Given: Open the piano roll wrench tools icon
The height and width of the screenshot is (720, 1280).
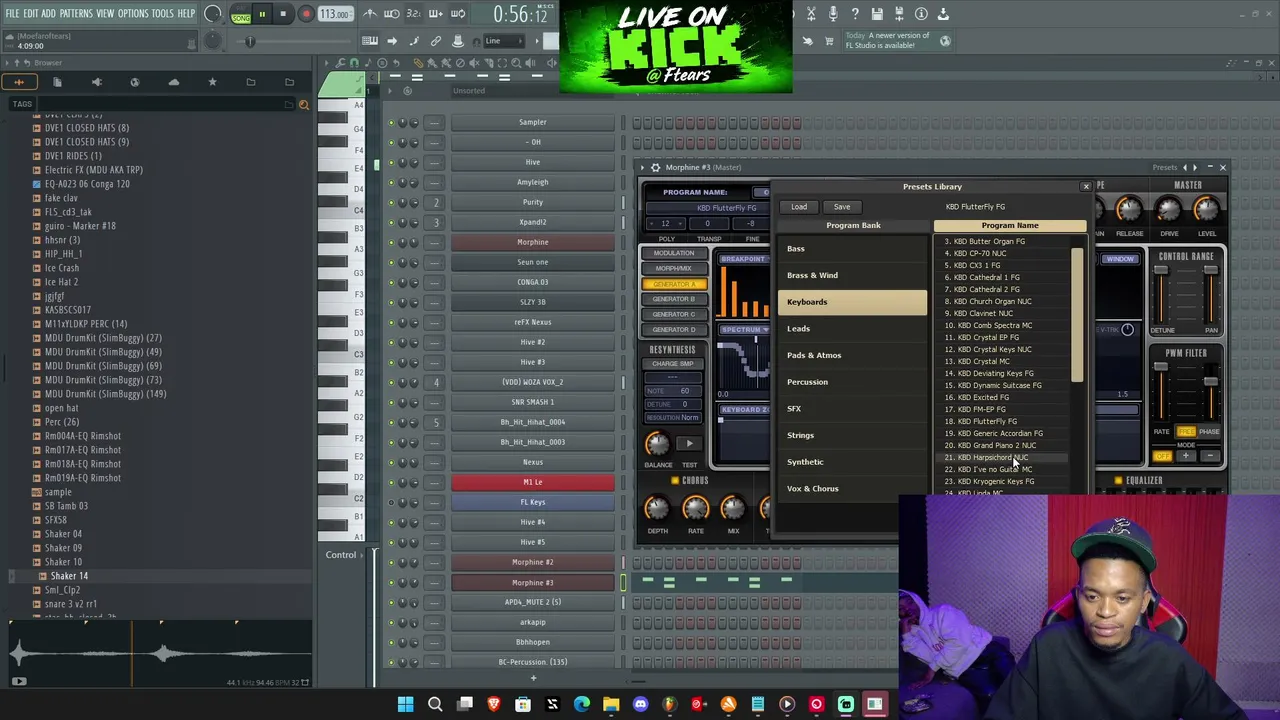Looking at the screenshot, I should [339, 63].
